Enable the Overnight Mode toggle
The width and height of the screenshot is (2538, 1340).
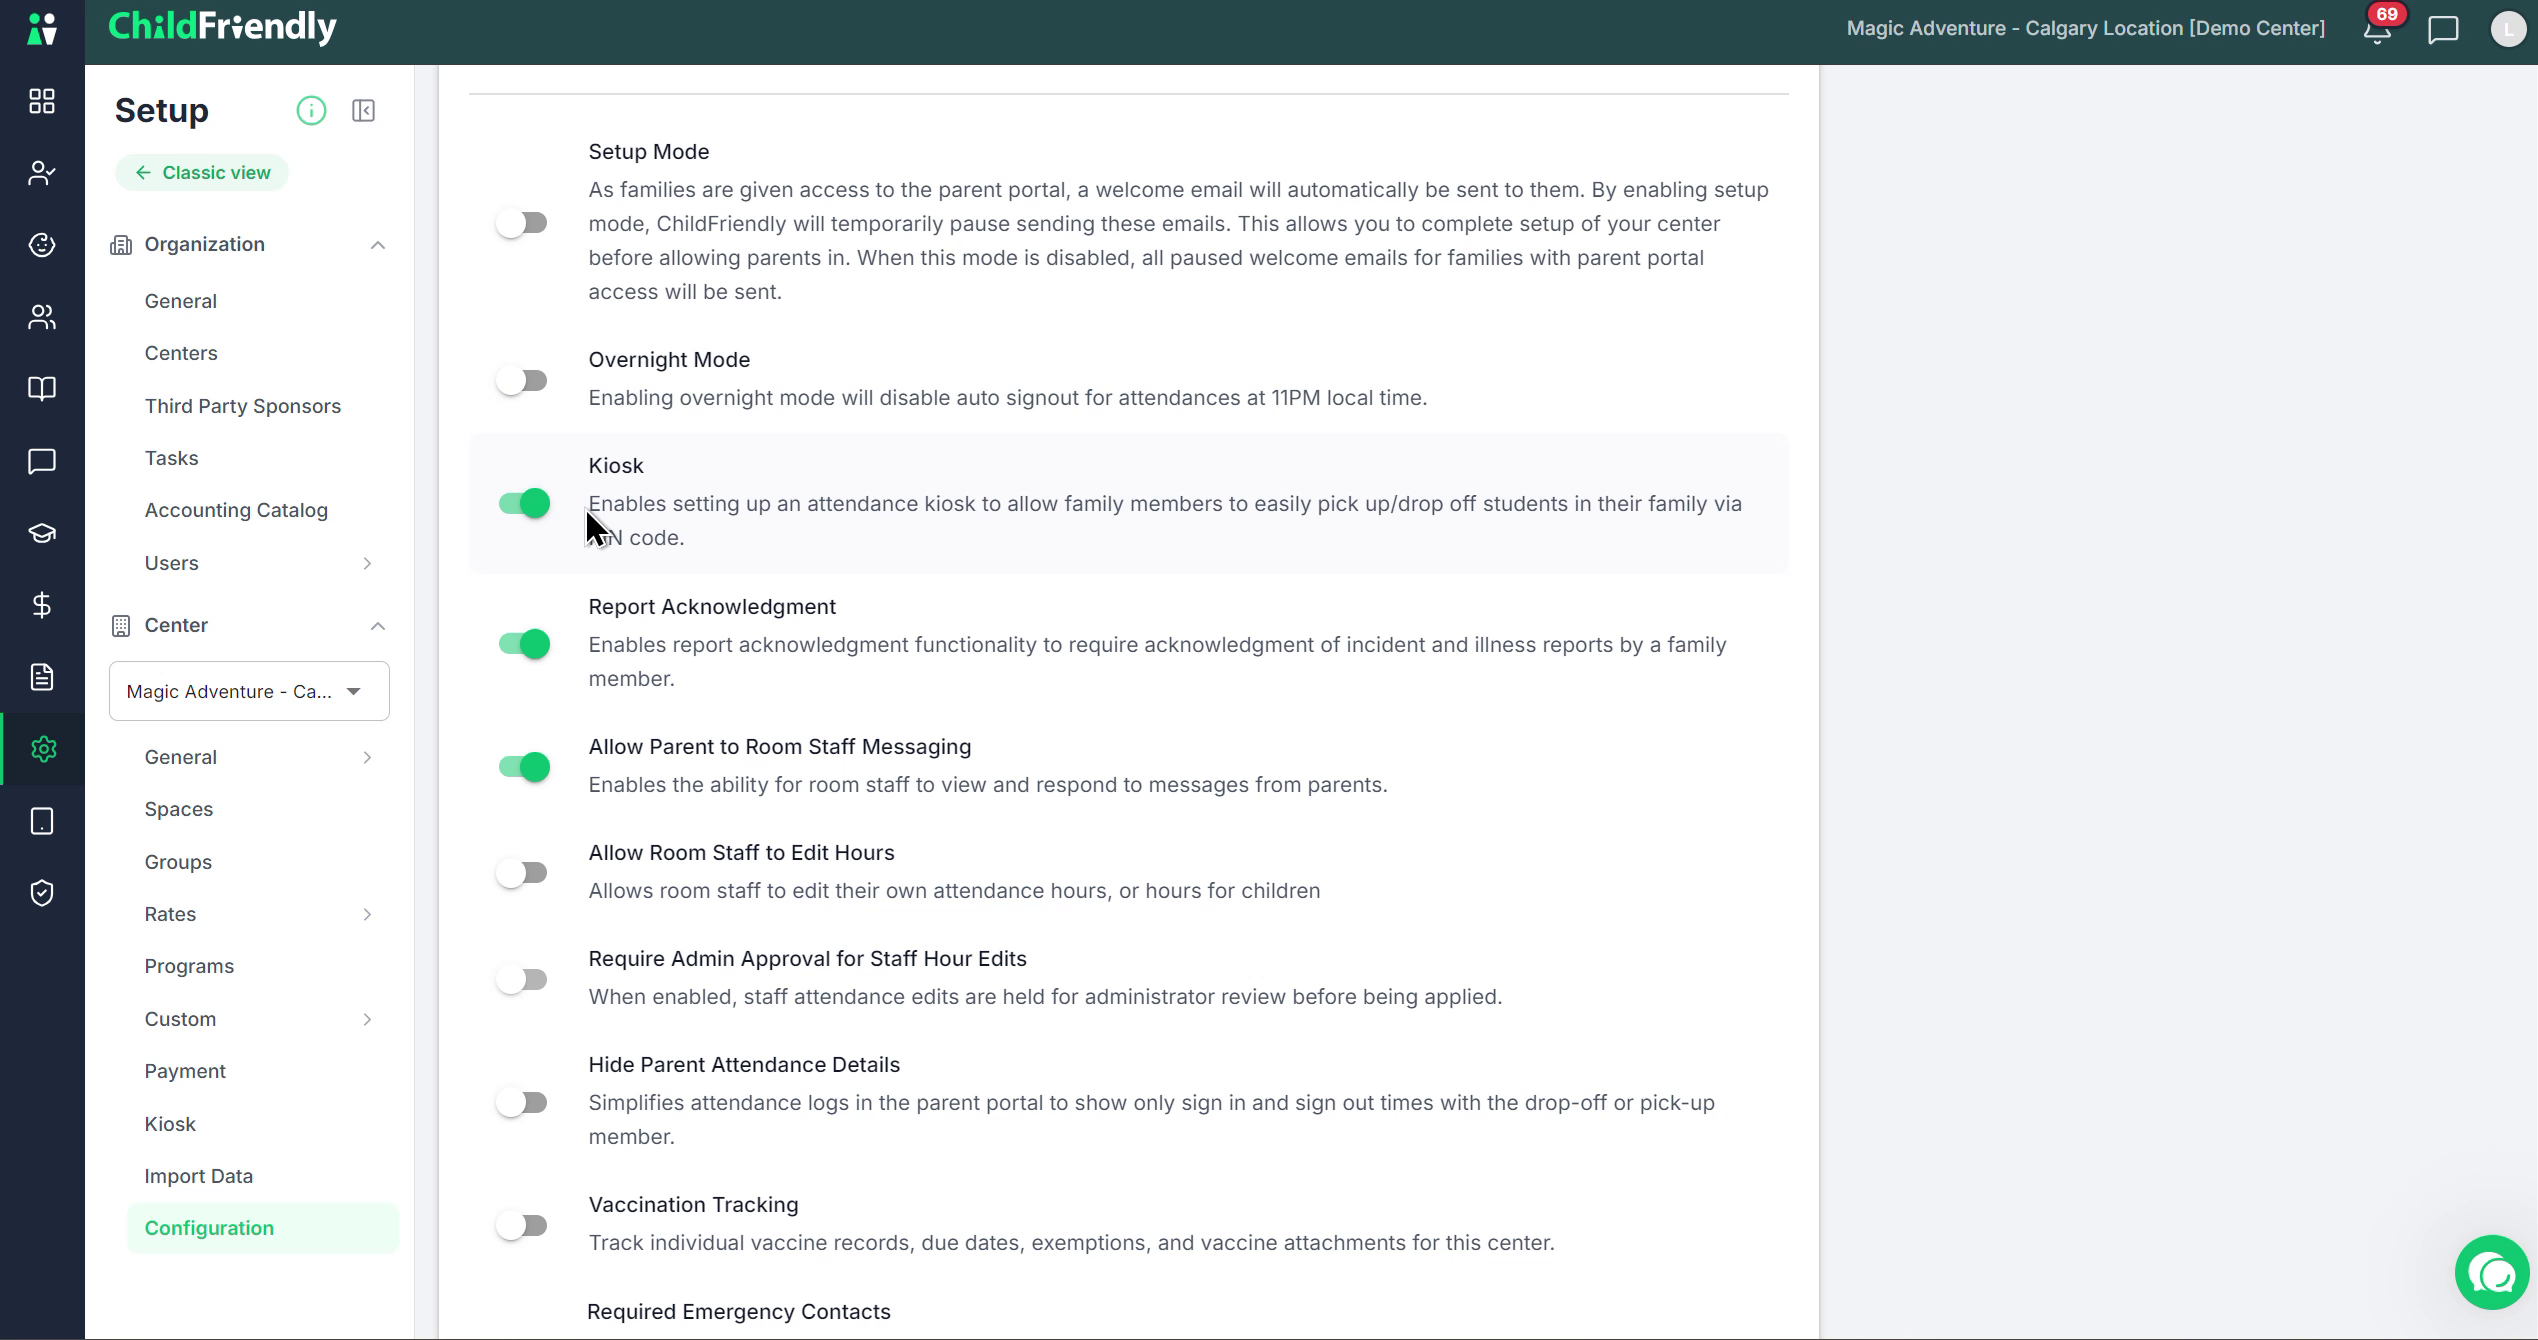point(523,381)
